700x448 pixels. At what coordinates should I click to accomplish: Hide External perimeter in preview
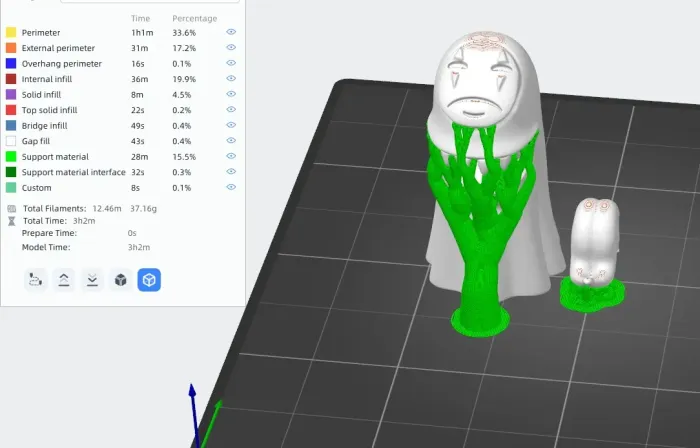[x=231, y=47]
